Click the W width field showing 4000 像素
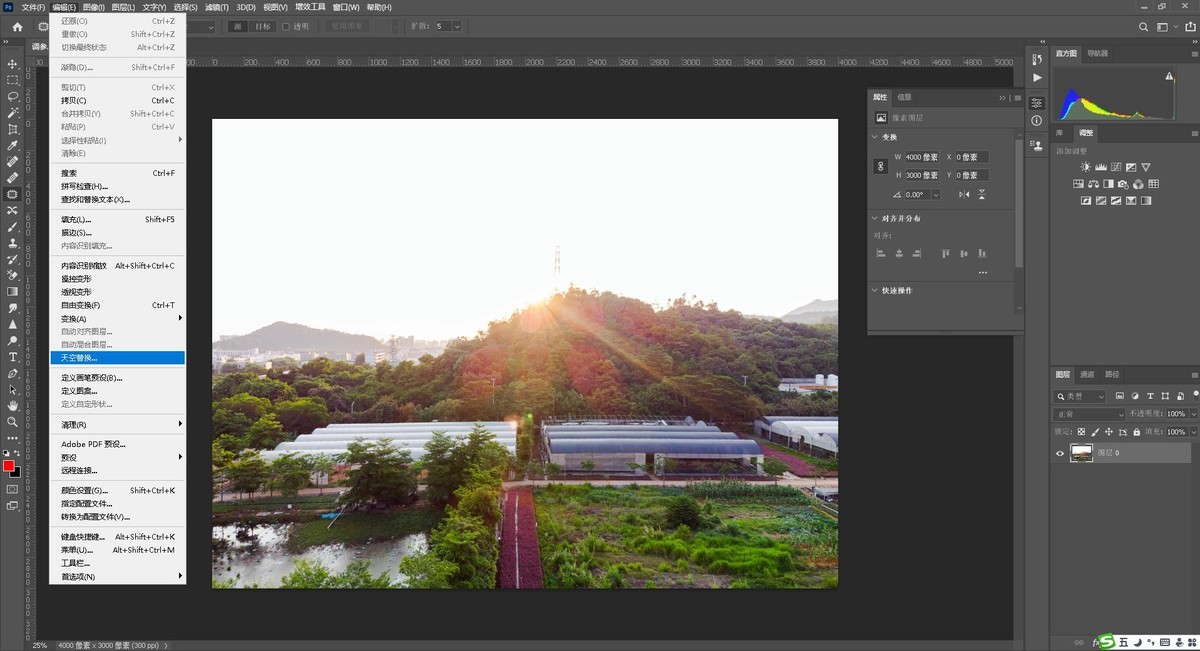The width and height of the screenshot is (1200, 651). coord(920,157)
